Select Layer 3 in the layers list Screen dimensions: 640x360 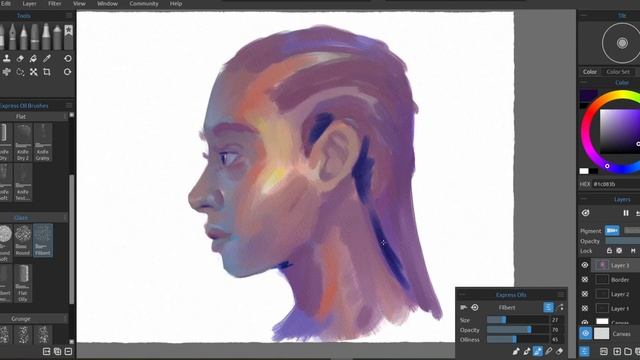pyautogui.click(x=616, y=265)
